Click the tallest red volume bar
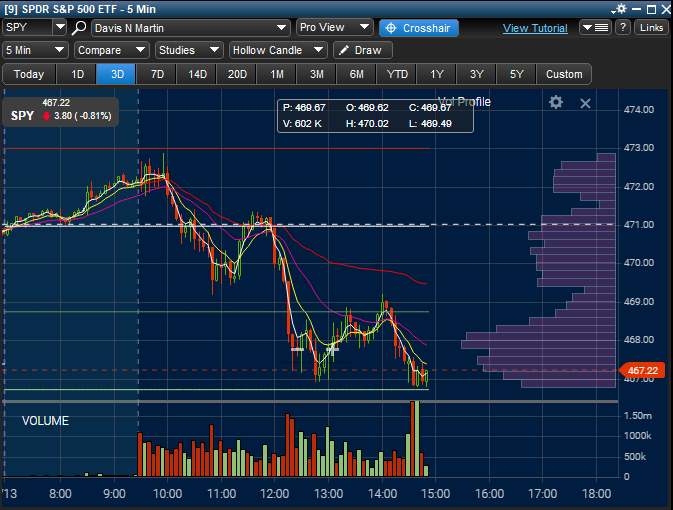 point(412,439)
